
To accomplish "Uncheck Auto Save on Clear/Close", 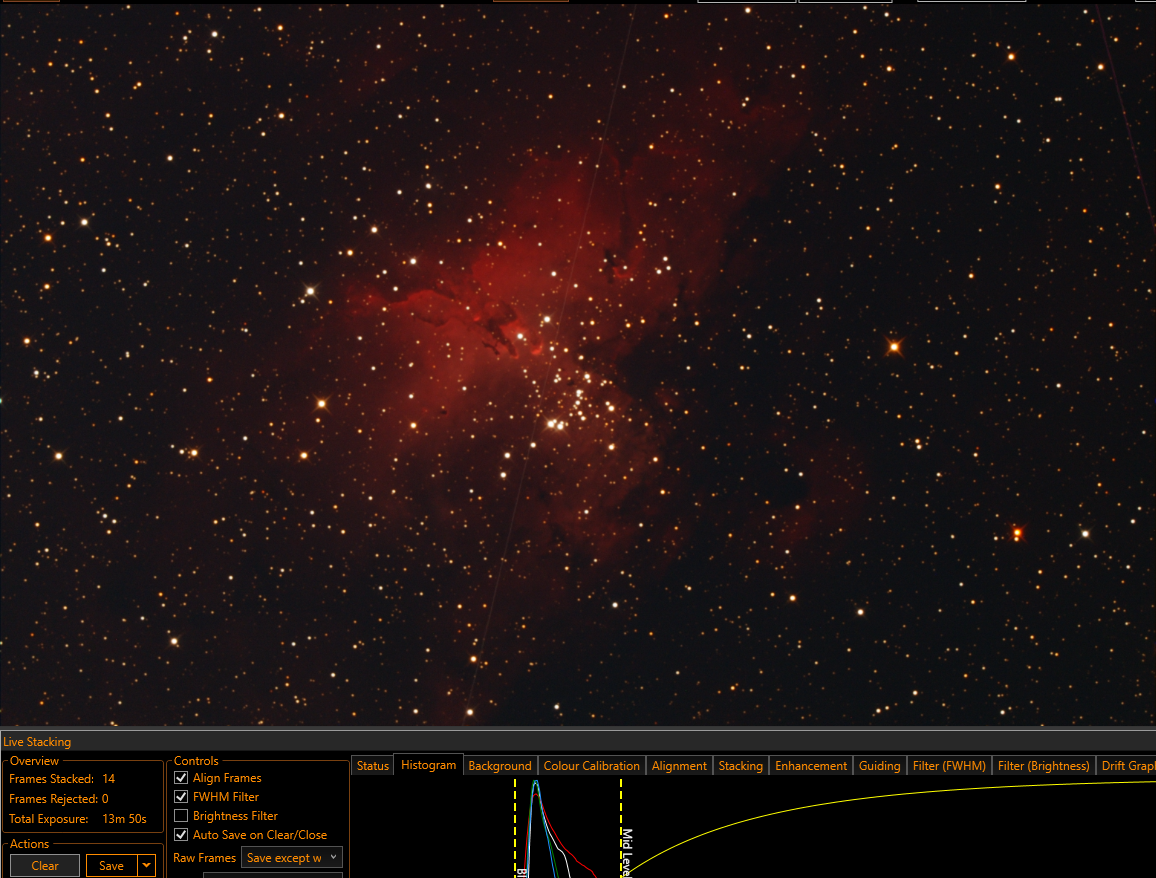I will [x=181, y=835].
